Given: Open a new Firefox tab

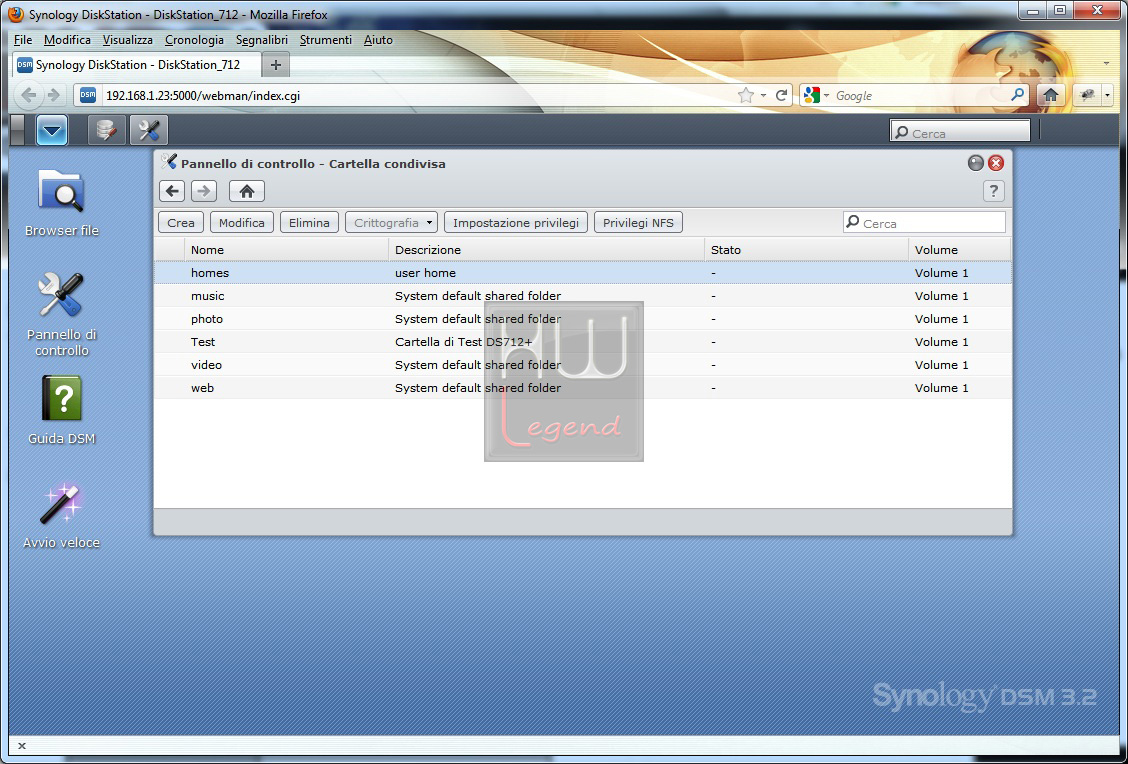Looking at the screenshot, I should click(x=276, y=65).
